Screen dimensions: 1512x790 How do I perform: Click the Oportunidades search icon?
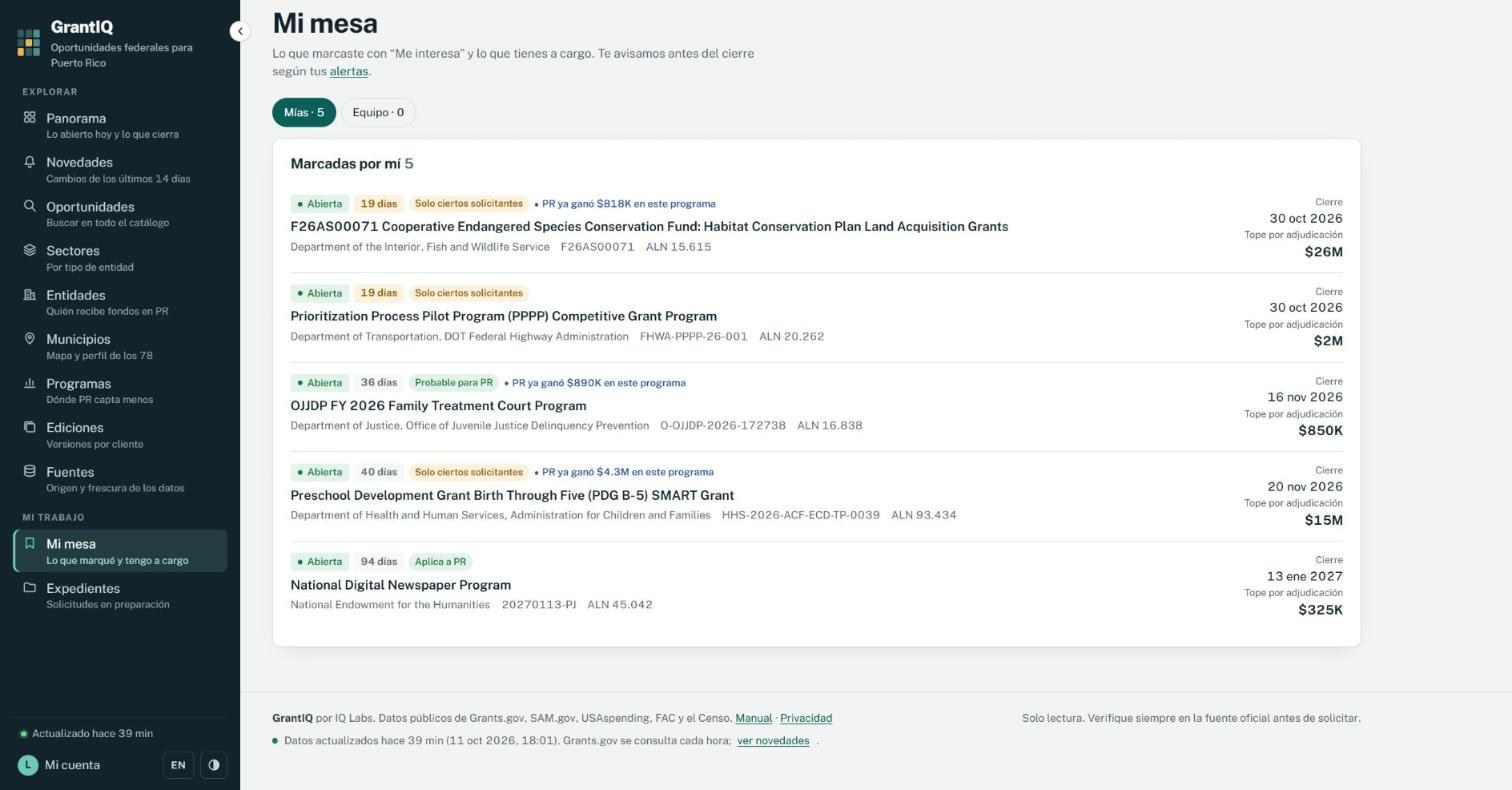[x=30, y=206]
